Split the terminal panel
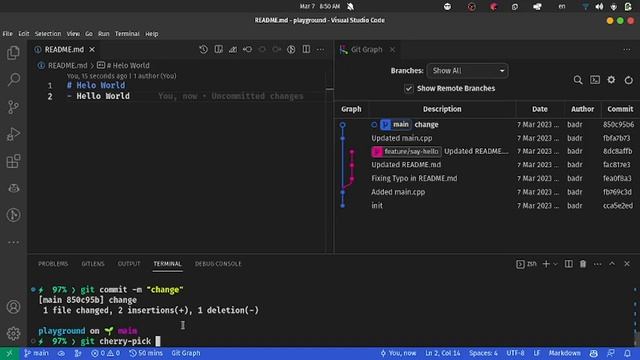Image resolution: width=640 pixels, height=360 pixels. [569, 264]
